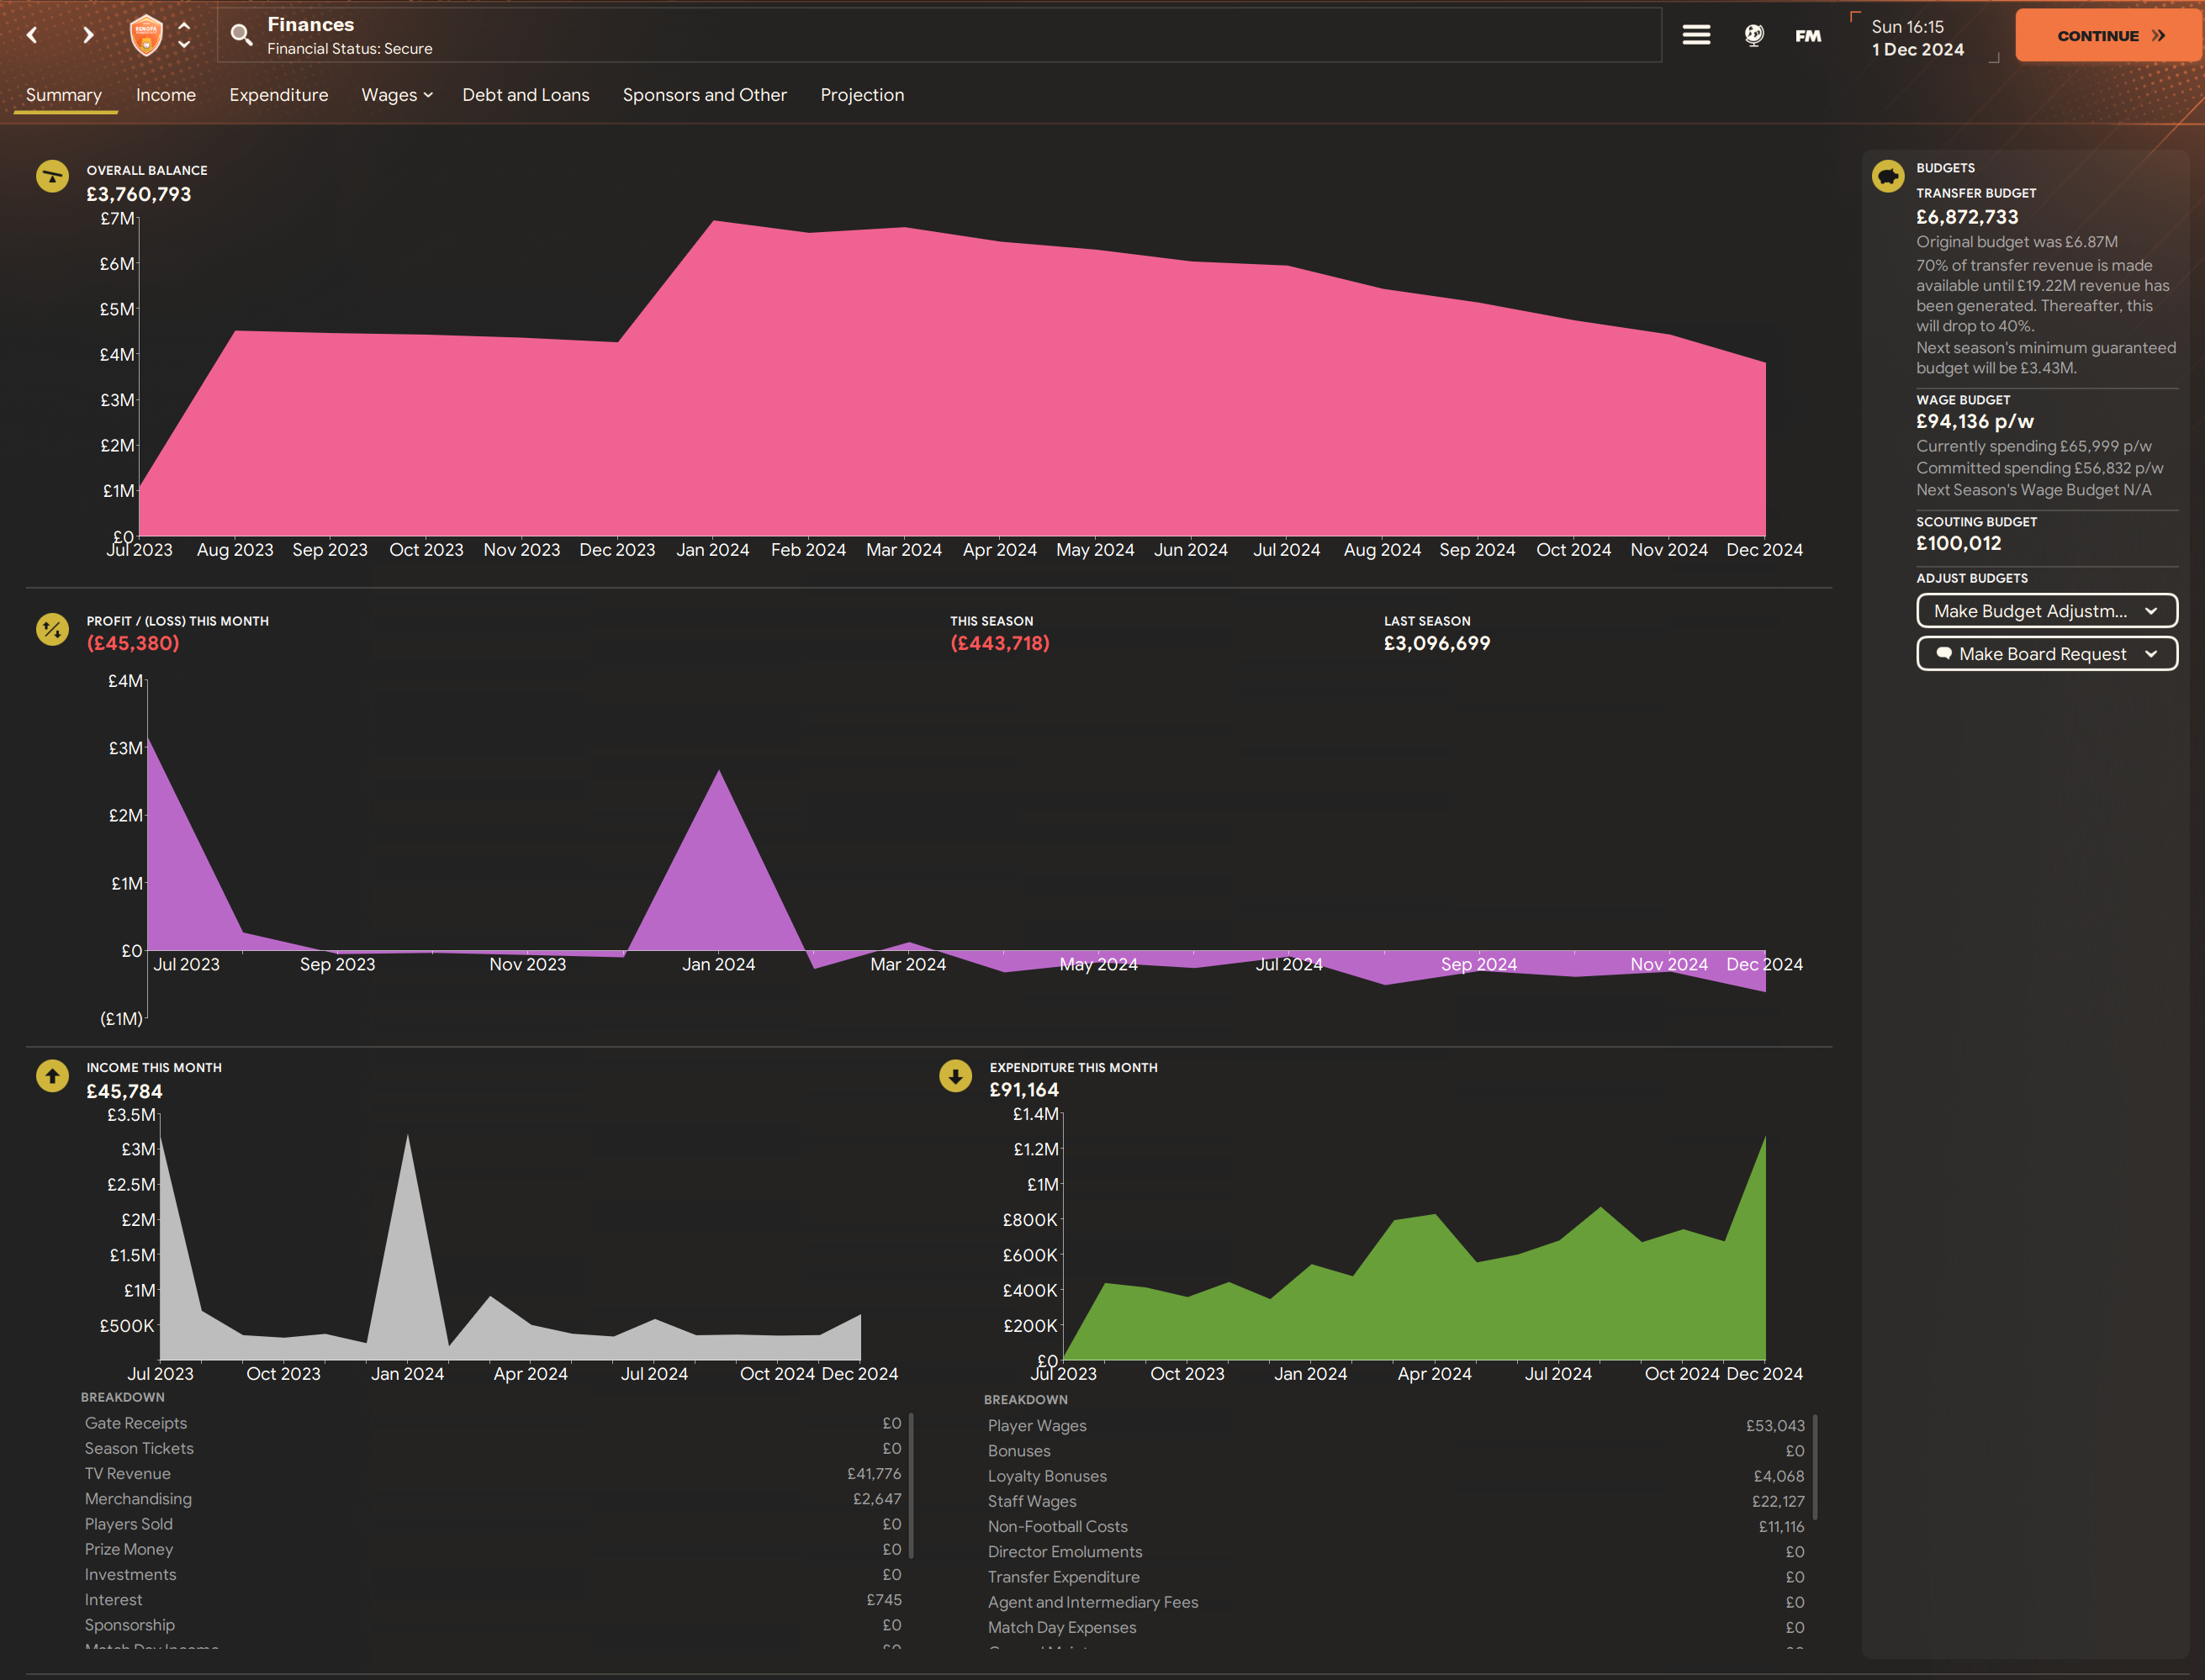
Task: Click the Expenditure This Month arrow icon
Action: 955,1076
